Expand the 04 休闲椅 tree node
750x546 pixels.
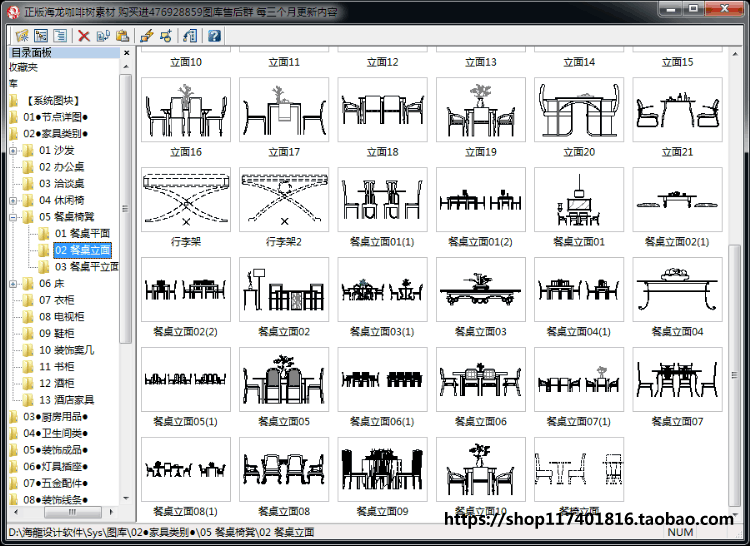coord(13,200)
